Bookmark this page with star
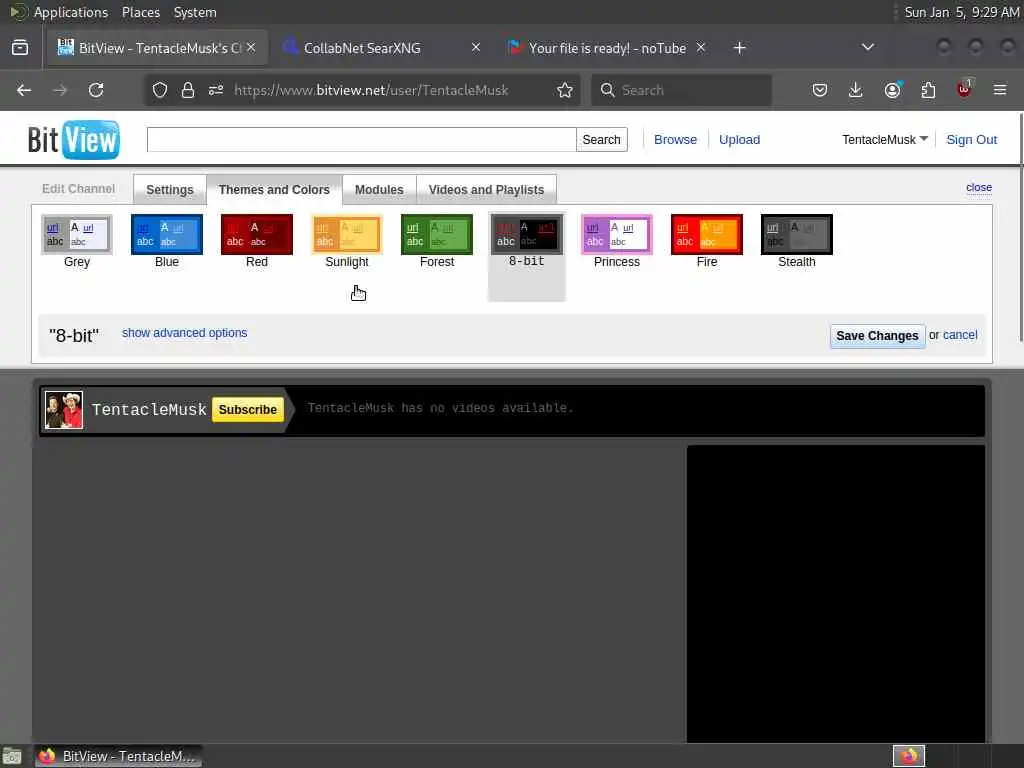Image resolution: width=1024 pixels, height=768 pixels. (x=565, y=90)
